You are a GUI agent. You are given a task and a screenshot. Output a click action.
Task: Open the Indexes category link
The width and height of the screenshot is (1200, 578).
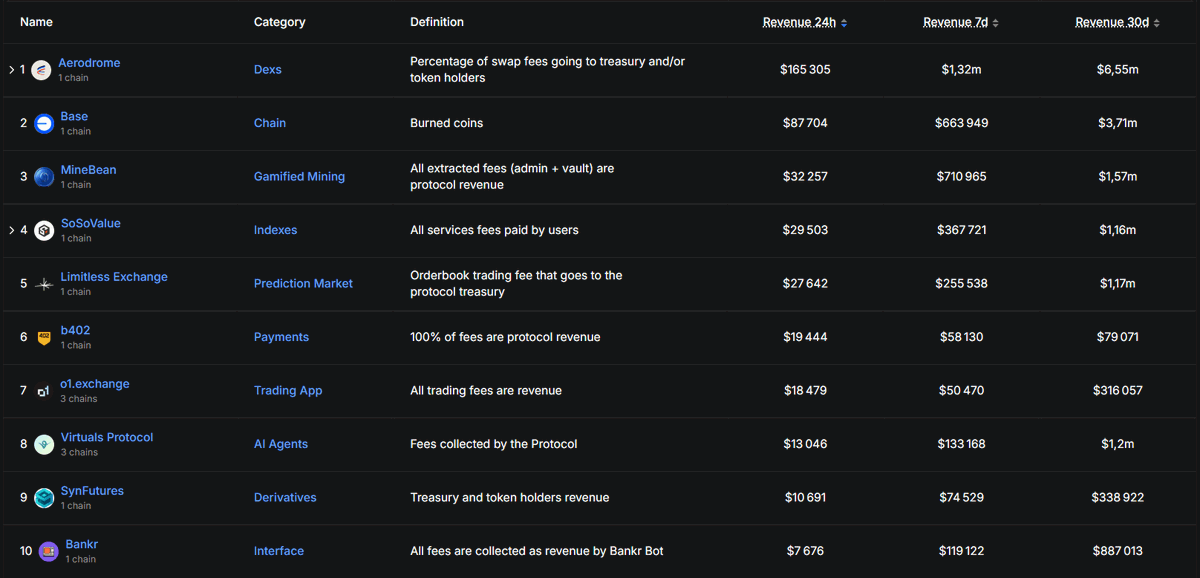[x=275, y=230]
